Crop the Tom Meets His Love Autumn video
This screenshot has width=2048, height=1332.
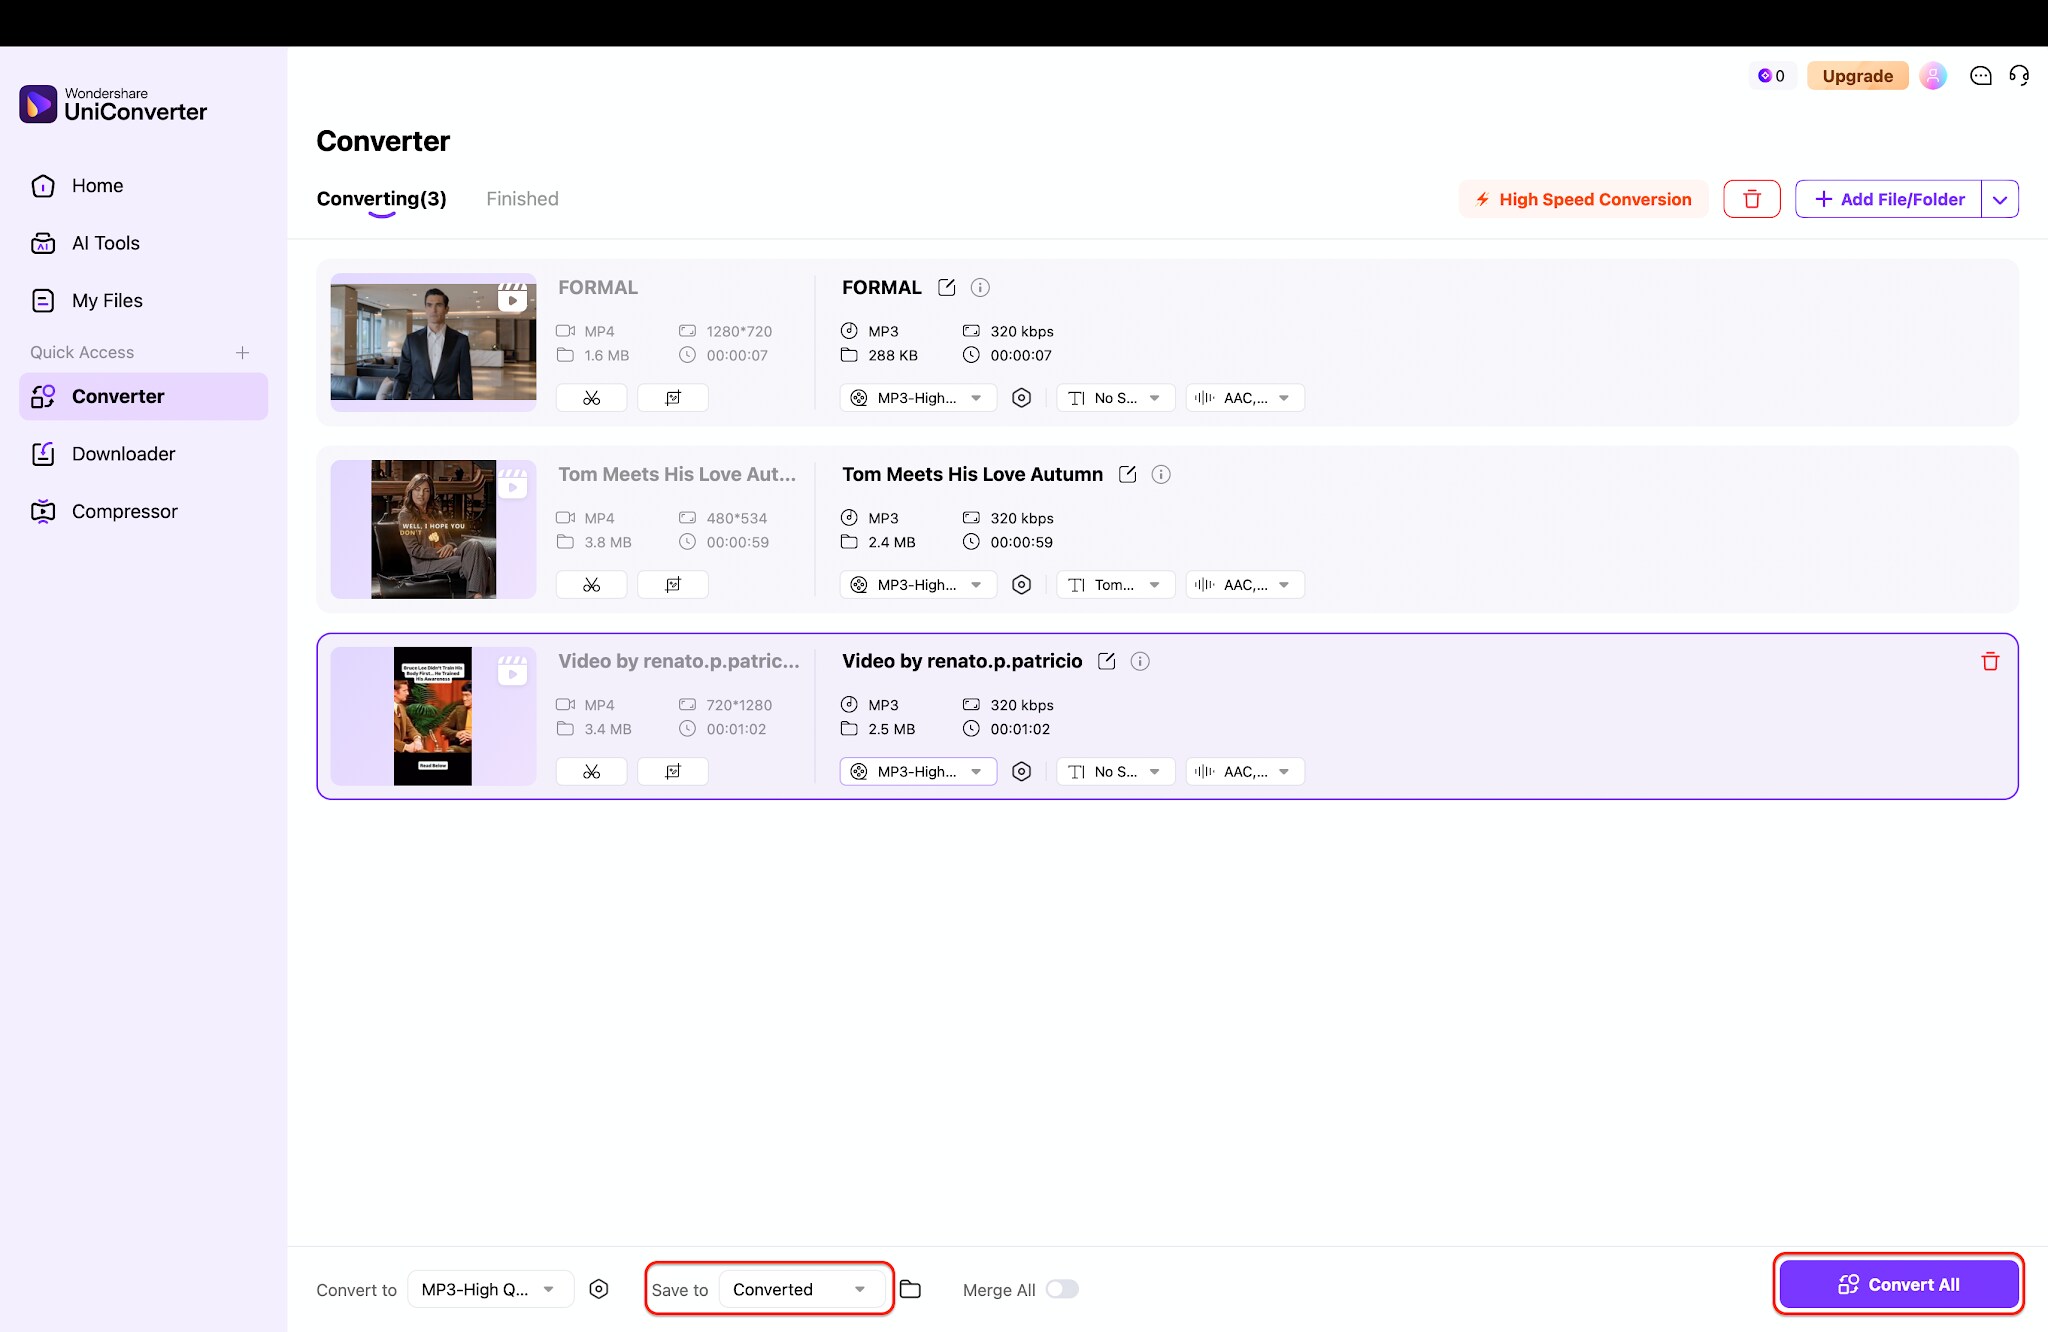[673, 585]
